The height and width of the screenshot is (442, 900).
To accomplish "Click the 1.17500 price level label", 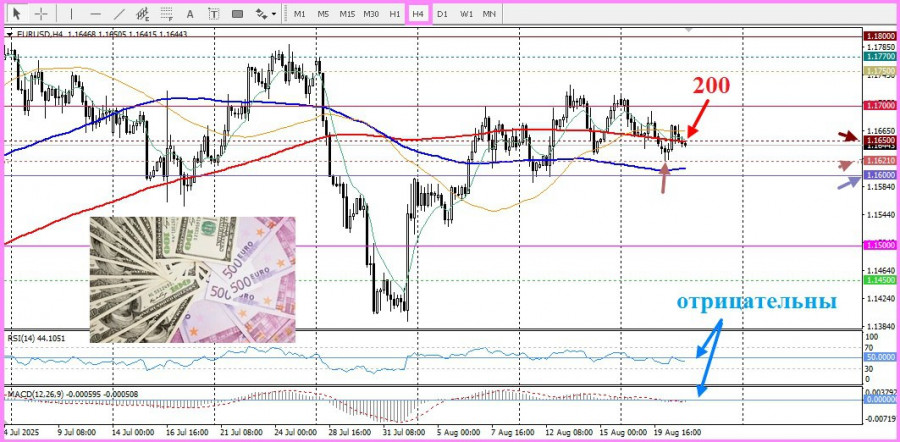I will [880, 71].
